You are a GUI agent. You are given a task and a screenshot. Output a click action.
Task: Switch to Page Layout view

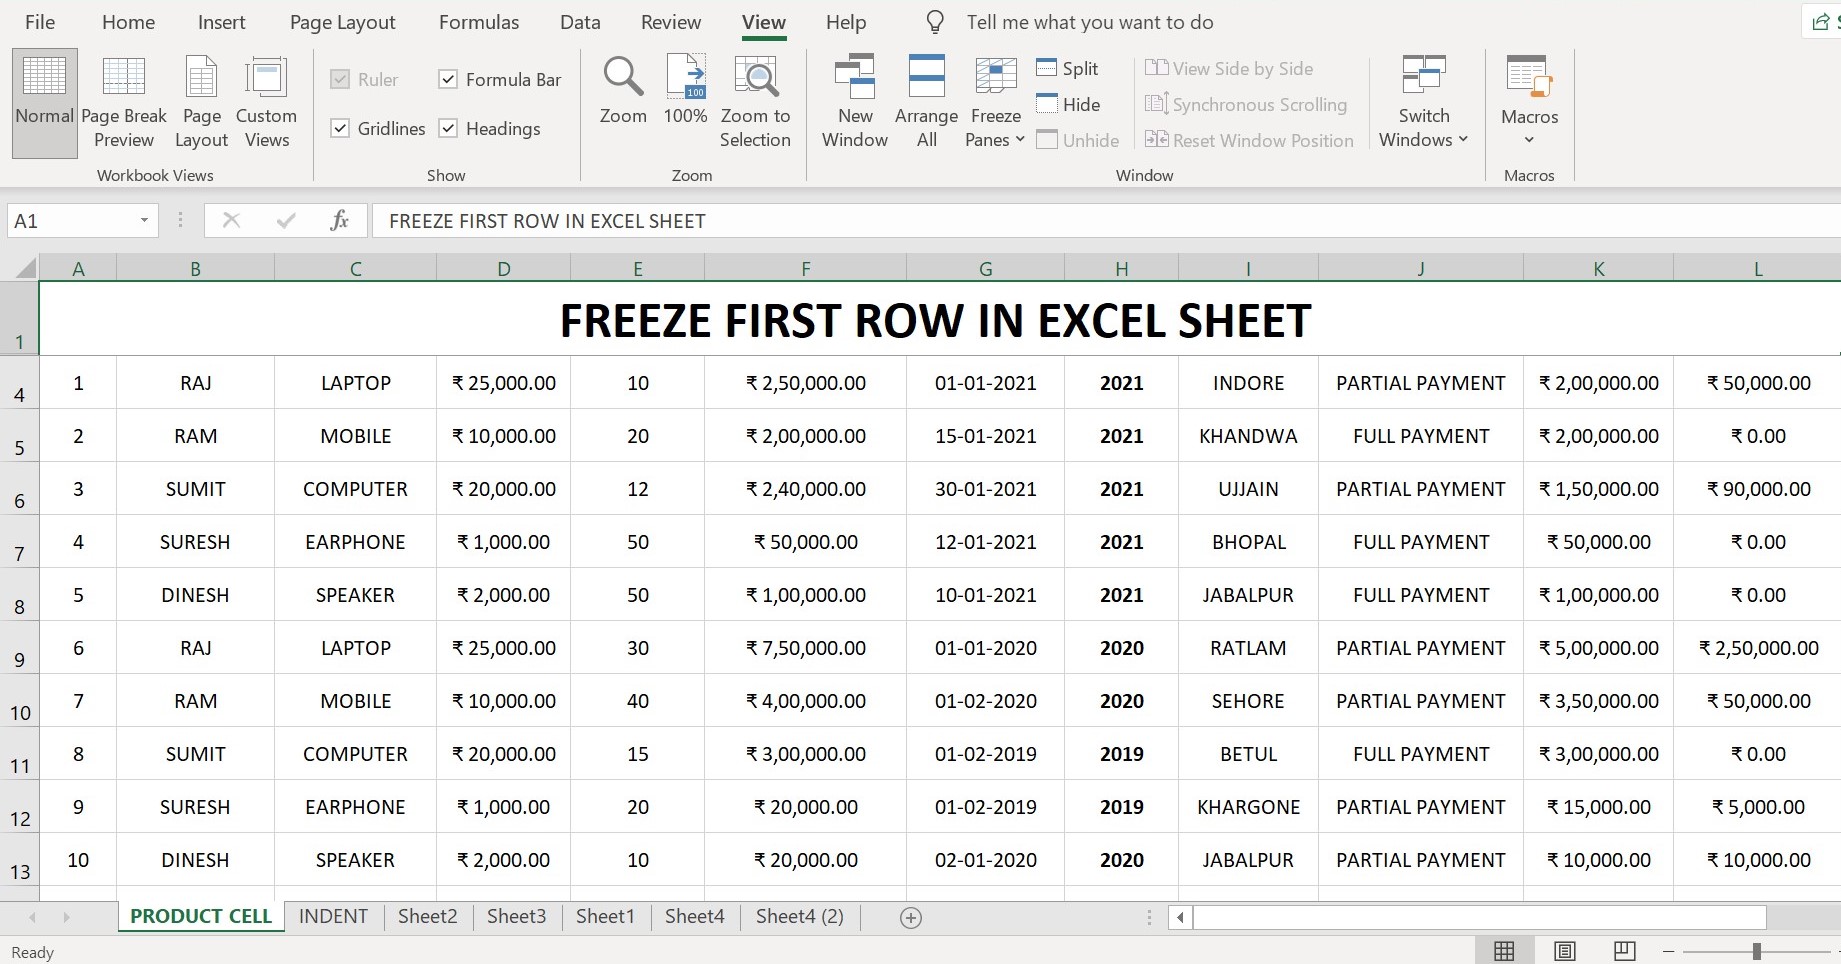coord(201,103)
